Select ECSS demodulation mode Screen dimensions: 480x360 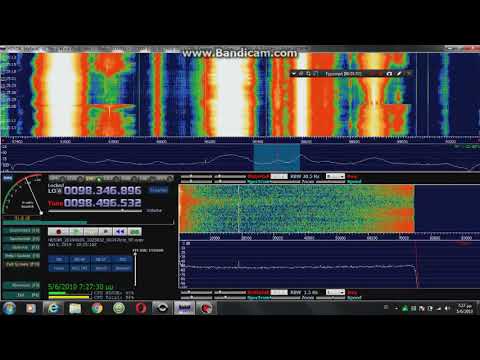74,179
